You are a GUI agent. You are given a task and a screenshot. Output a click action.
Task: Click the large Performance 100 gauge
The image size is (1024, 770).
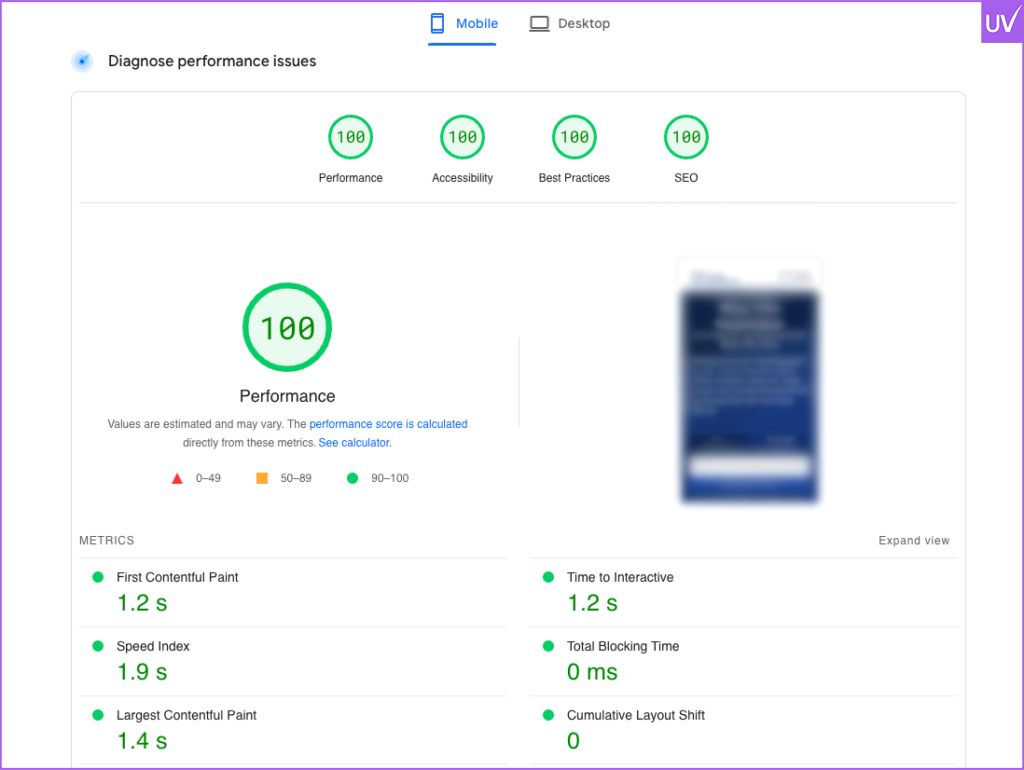(287, 328)
